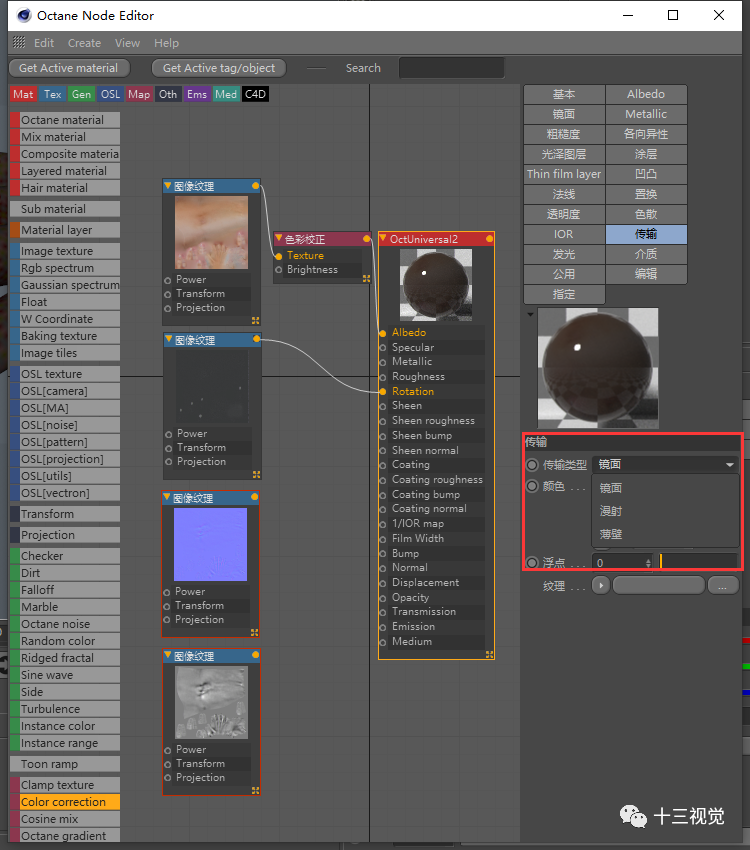Open the Help menu
Viewport: 750px width, 850px height.
click(166, 43)
